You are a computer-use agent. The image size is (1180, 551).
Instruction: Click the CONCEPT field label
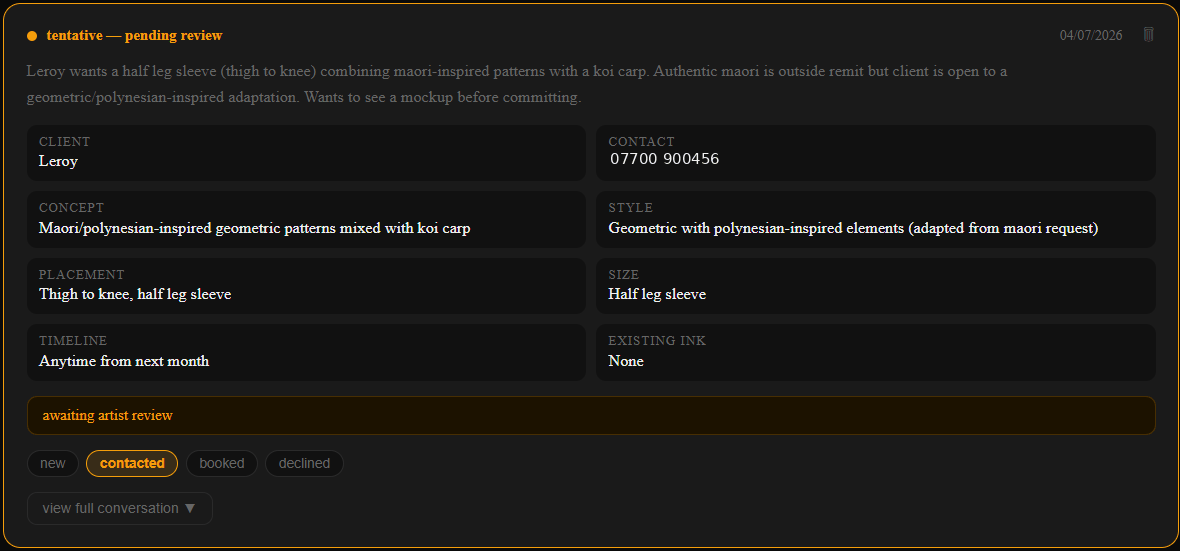71,208
